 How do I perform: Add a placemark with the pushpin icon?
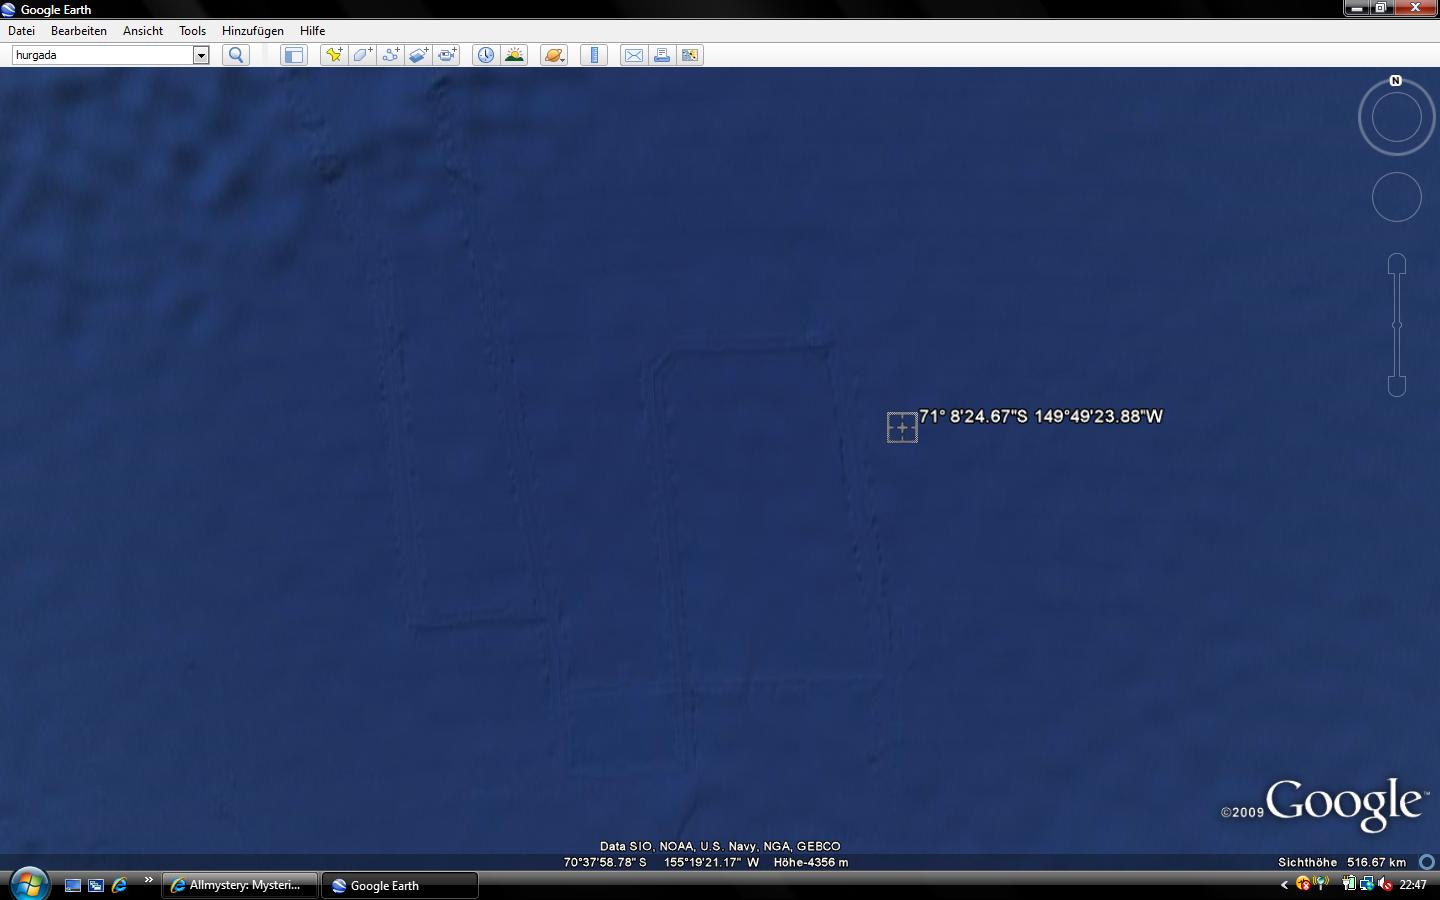click(334, 55)
